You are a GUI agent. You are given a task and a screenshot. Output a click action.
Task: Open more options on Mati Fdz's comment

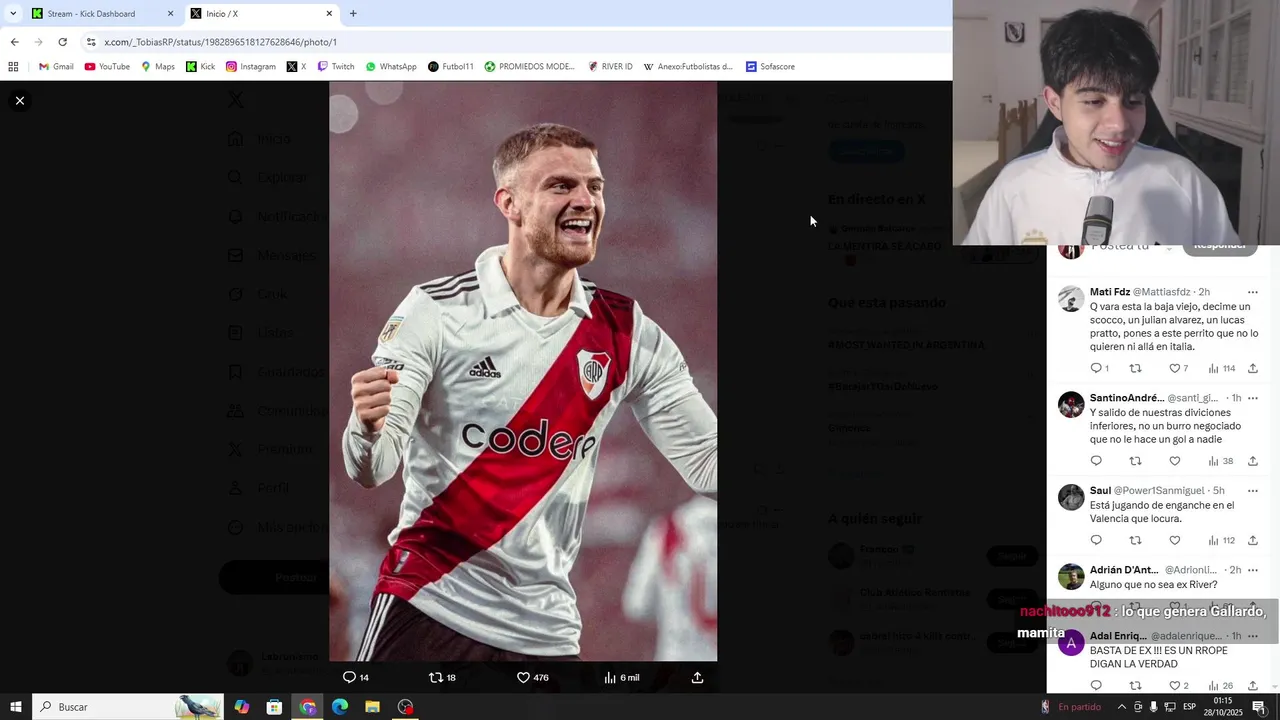[x=1252, y=292]
